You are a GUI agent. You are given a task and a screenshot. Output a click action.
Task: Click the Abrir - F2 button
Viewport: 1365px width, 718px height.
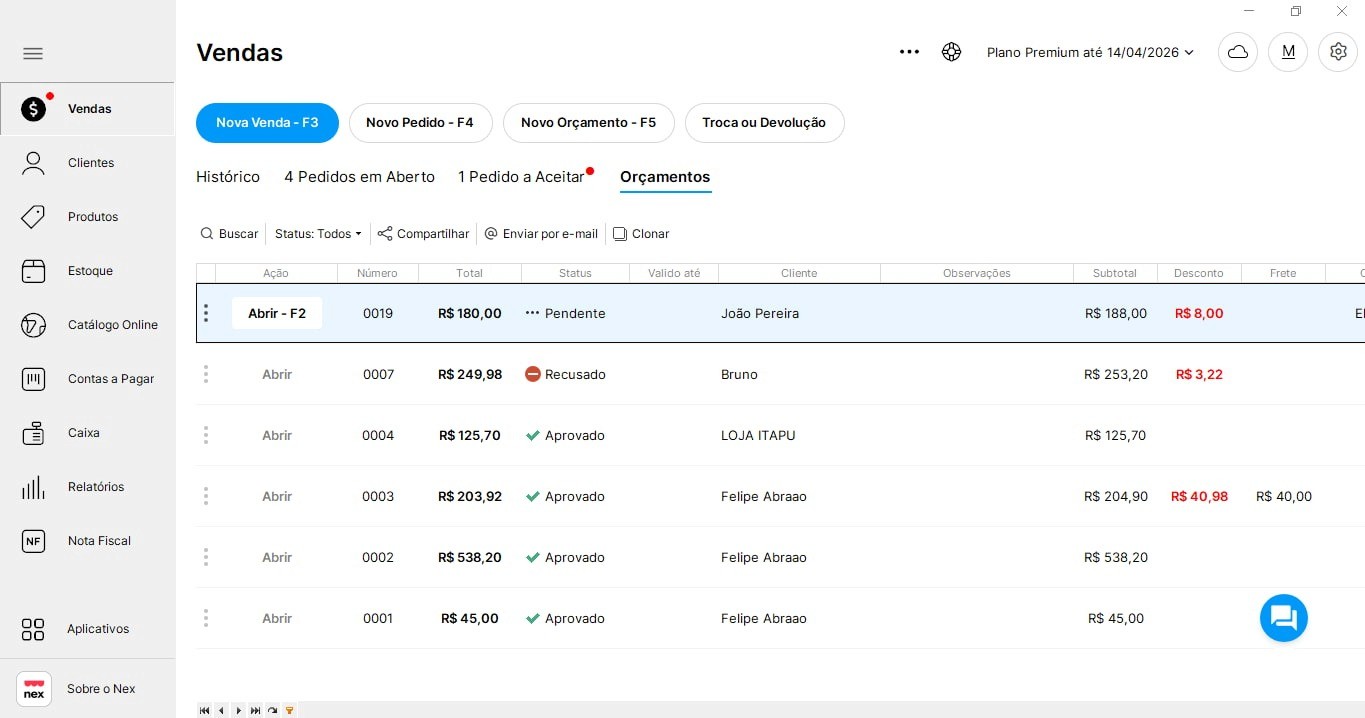(277, 313)
